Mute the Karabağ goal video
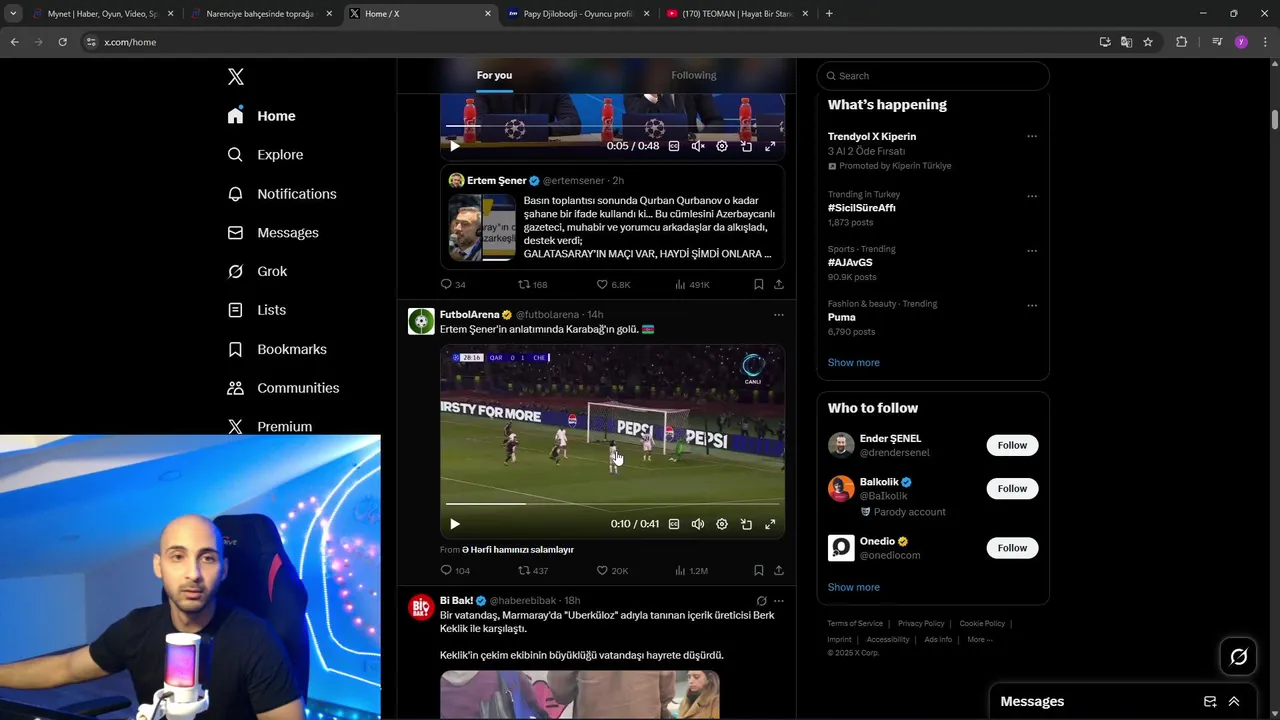Image resolution: width=1280 pixels, height=720 pixels. [x=698, y=524]
